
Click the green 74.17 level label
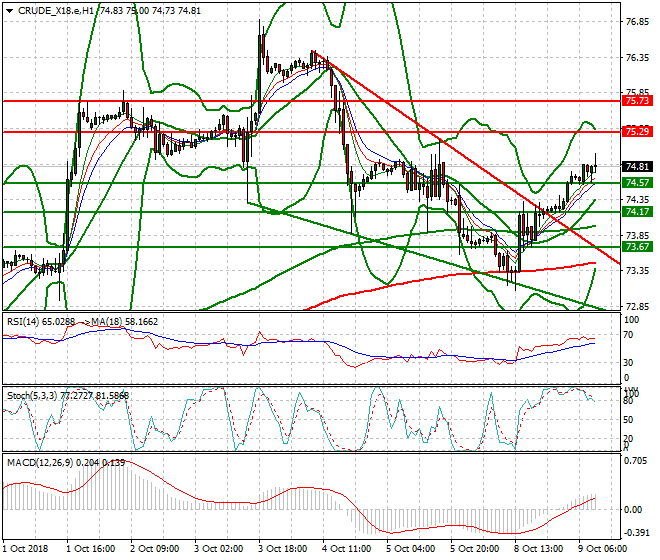[637, 212]
